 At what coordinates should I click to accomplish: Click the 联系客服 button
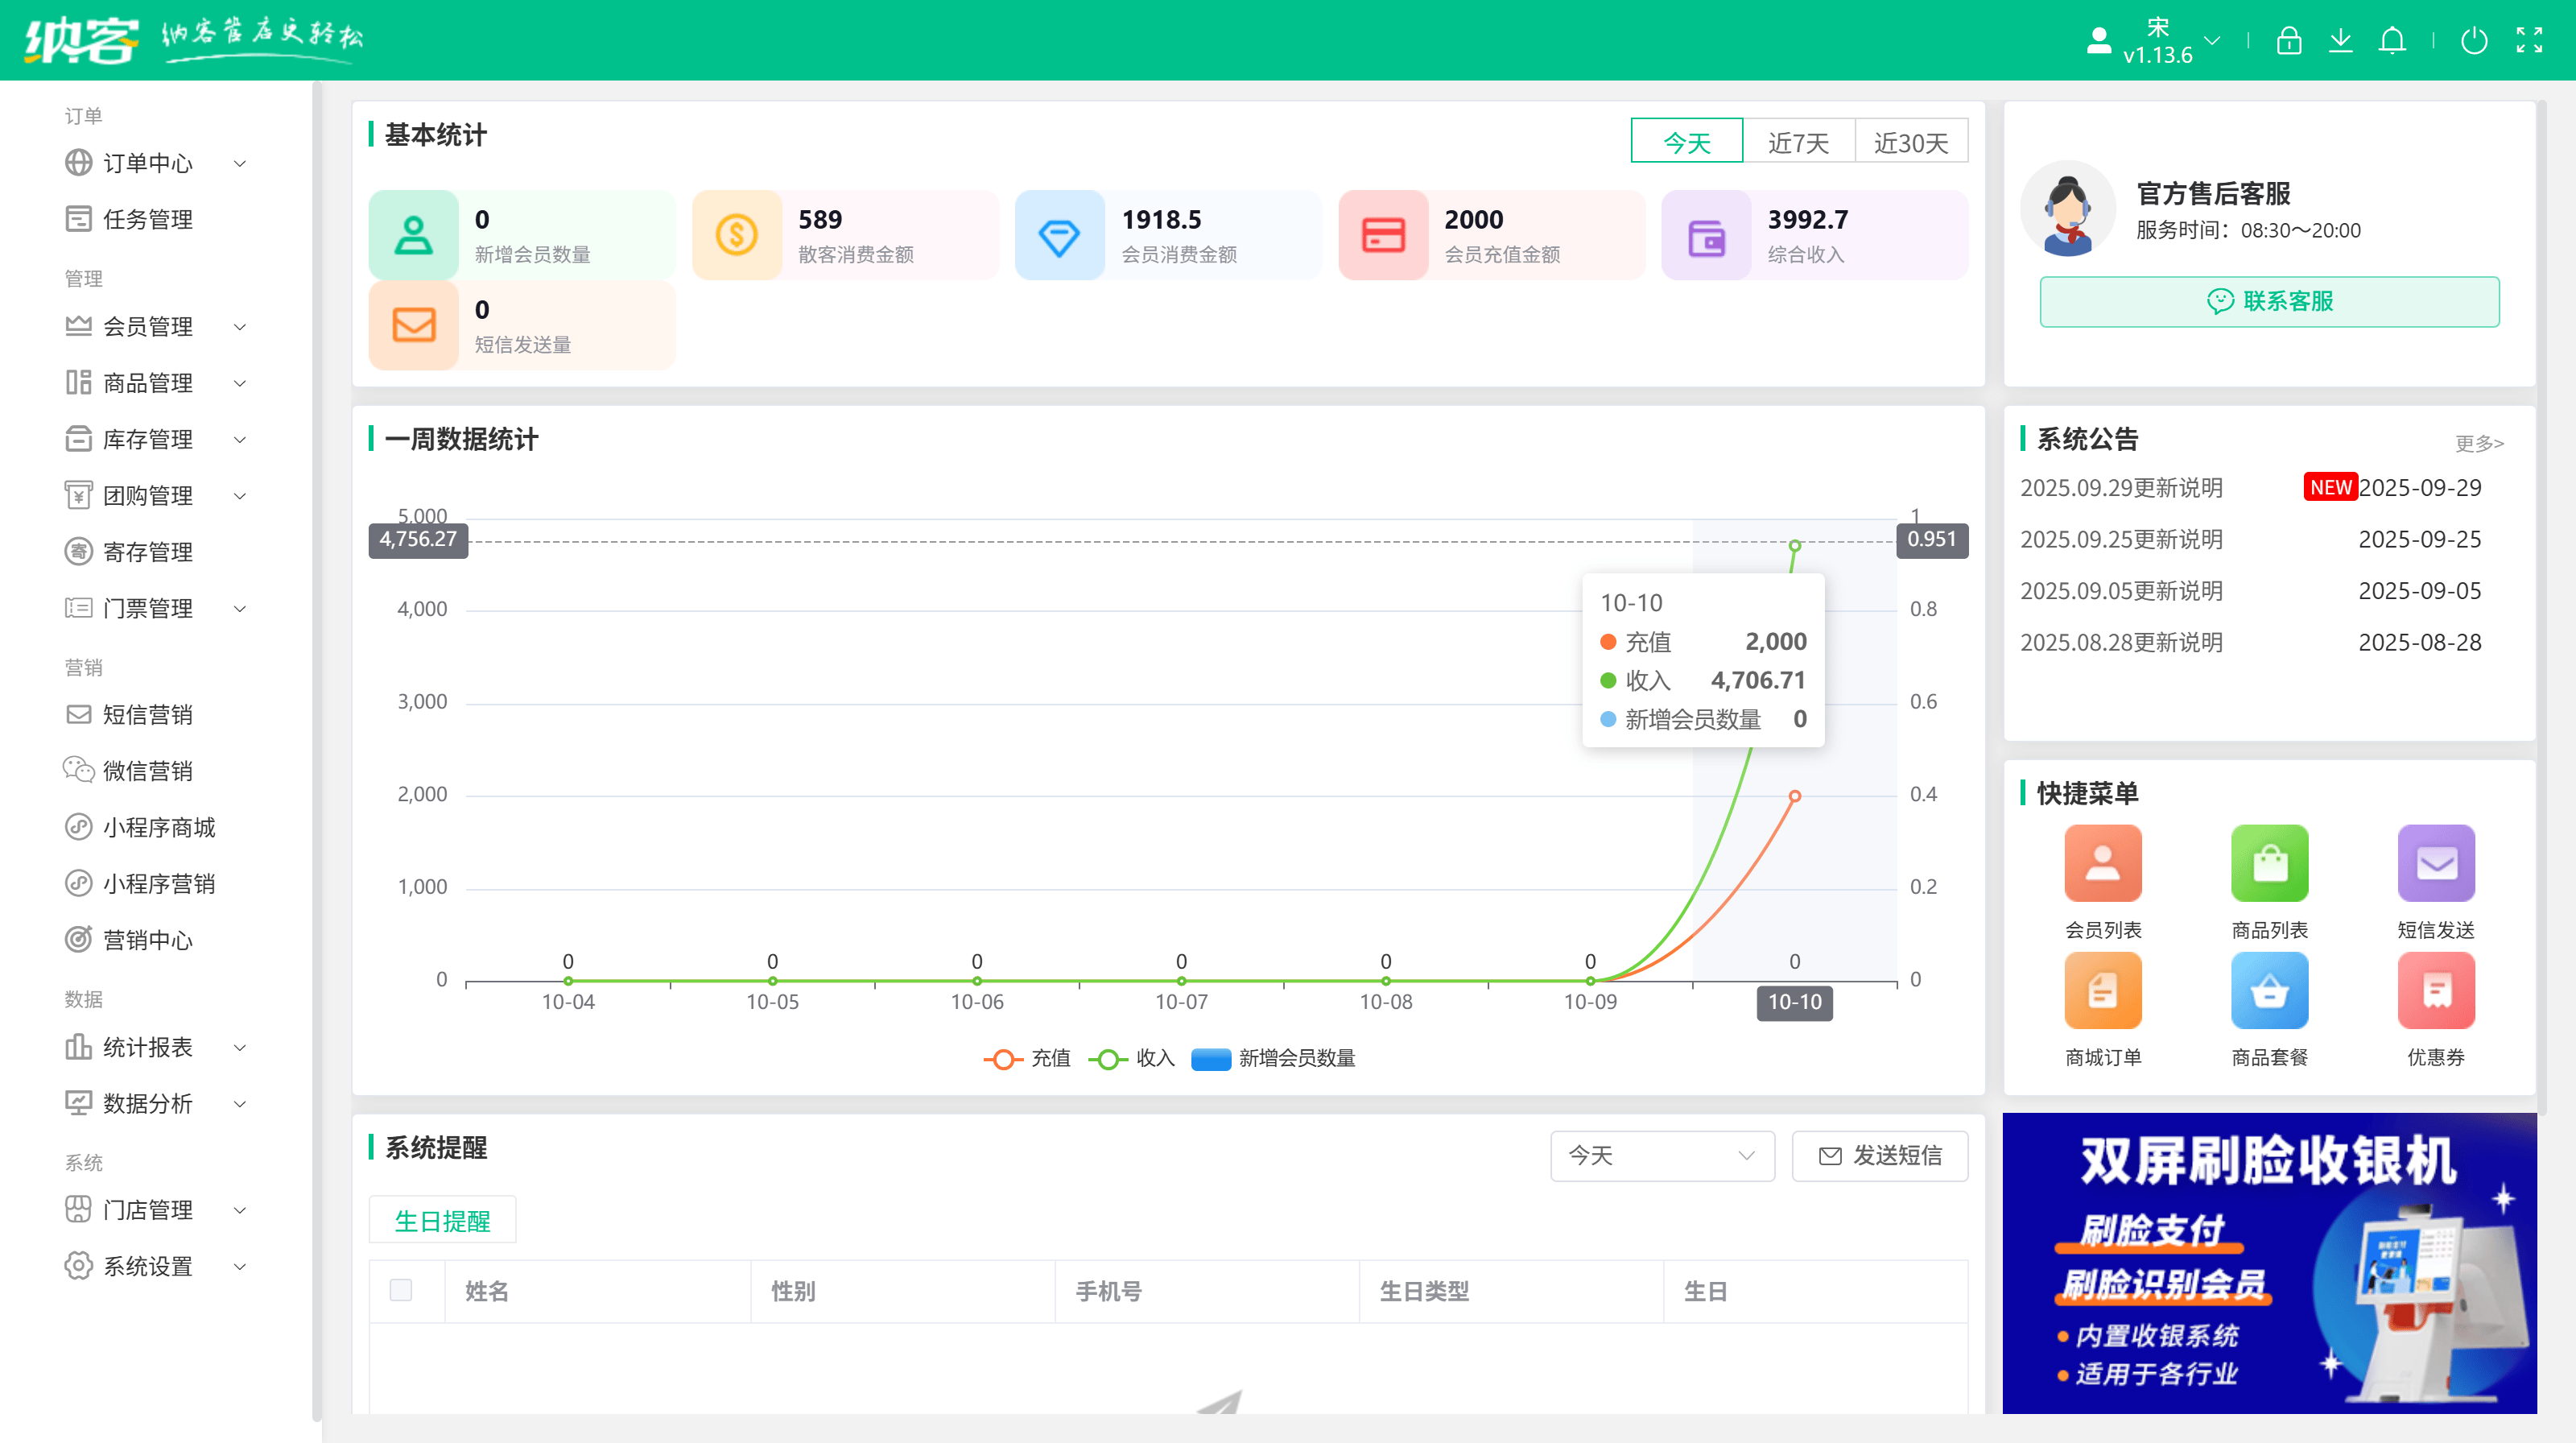tap(2269, 301)
